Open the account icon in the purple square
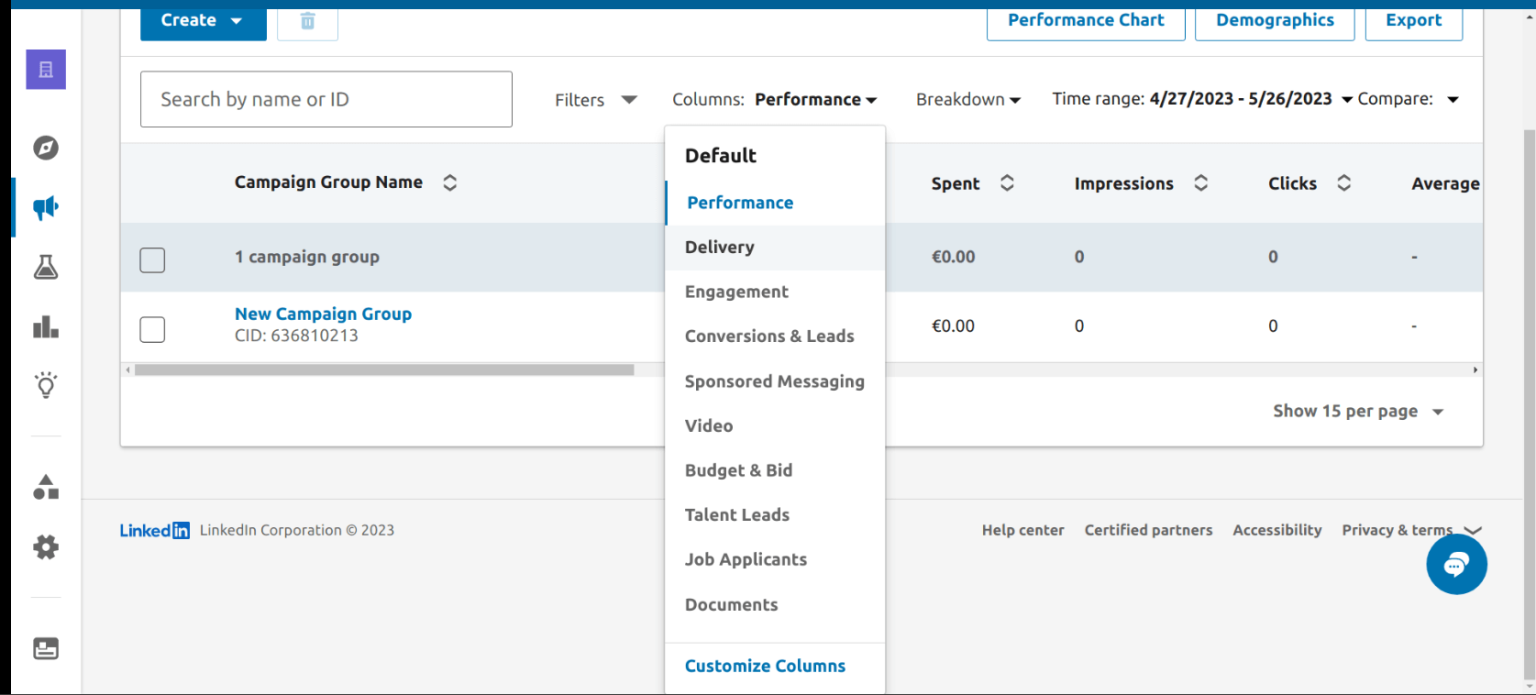Image resolution: width=1536 pixels, height=695 pixels. click(x=46, y=69)
